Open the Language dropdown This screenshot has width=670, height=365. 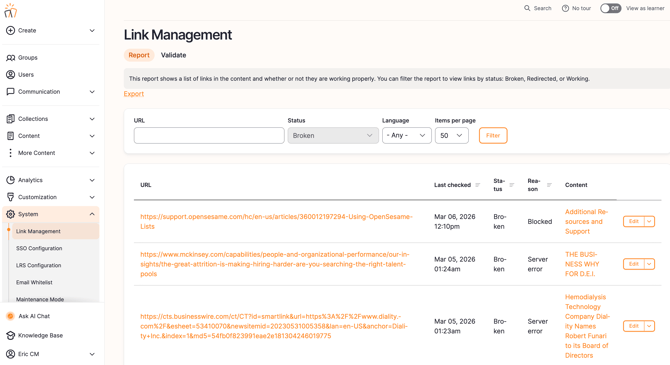point(406,135)
